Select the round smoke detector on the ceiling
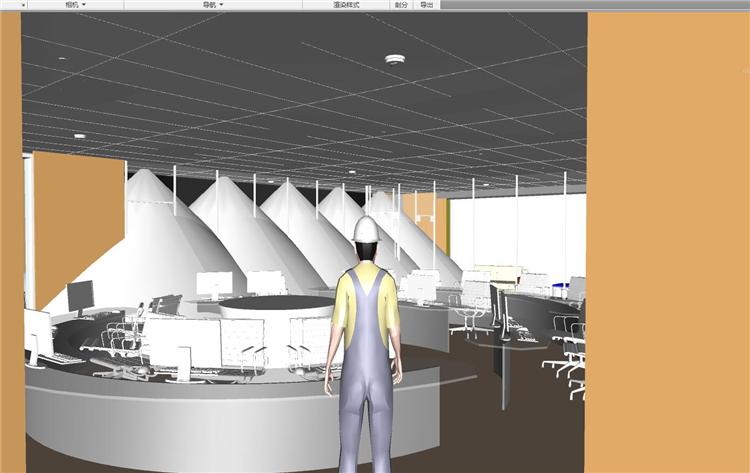The image size is (750, 473). (x=395, y=59)
